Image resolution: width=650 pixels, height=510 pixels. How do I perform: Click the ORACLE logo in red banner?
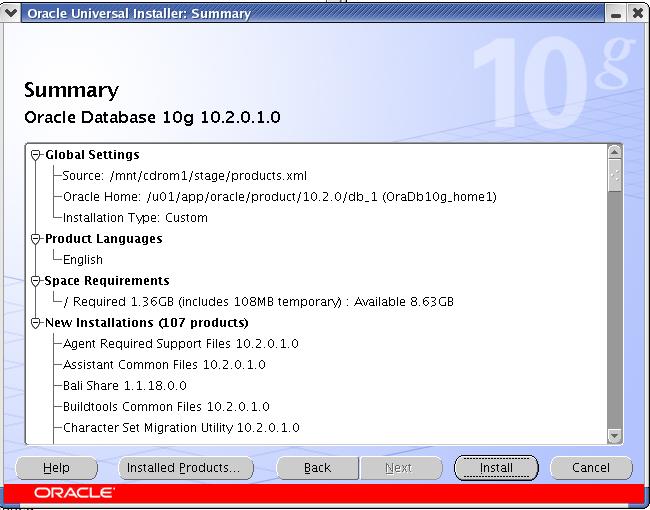coord(74,493)
